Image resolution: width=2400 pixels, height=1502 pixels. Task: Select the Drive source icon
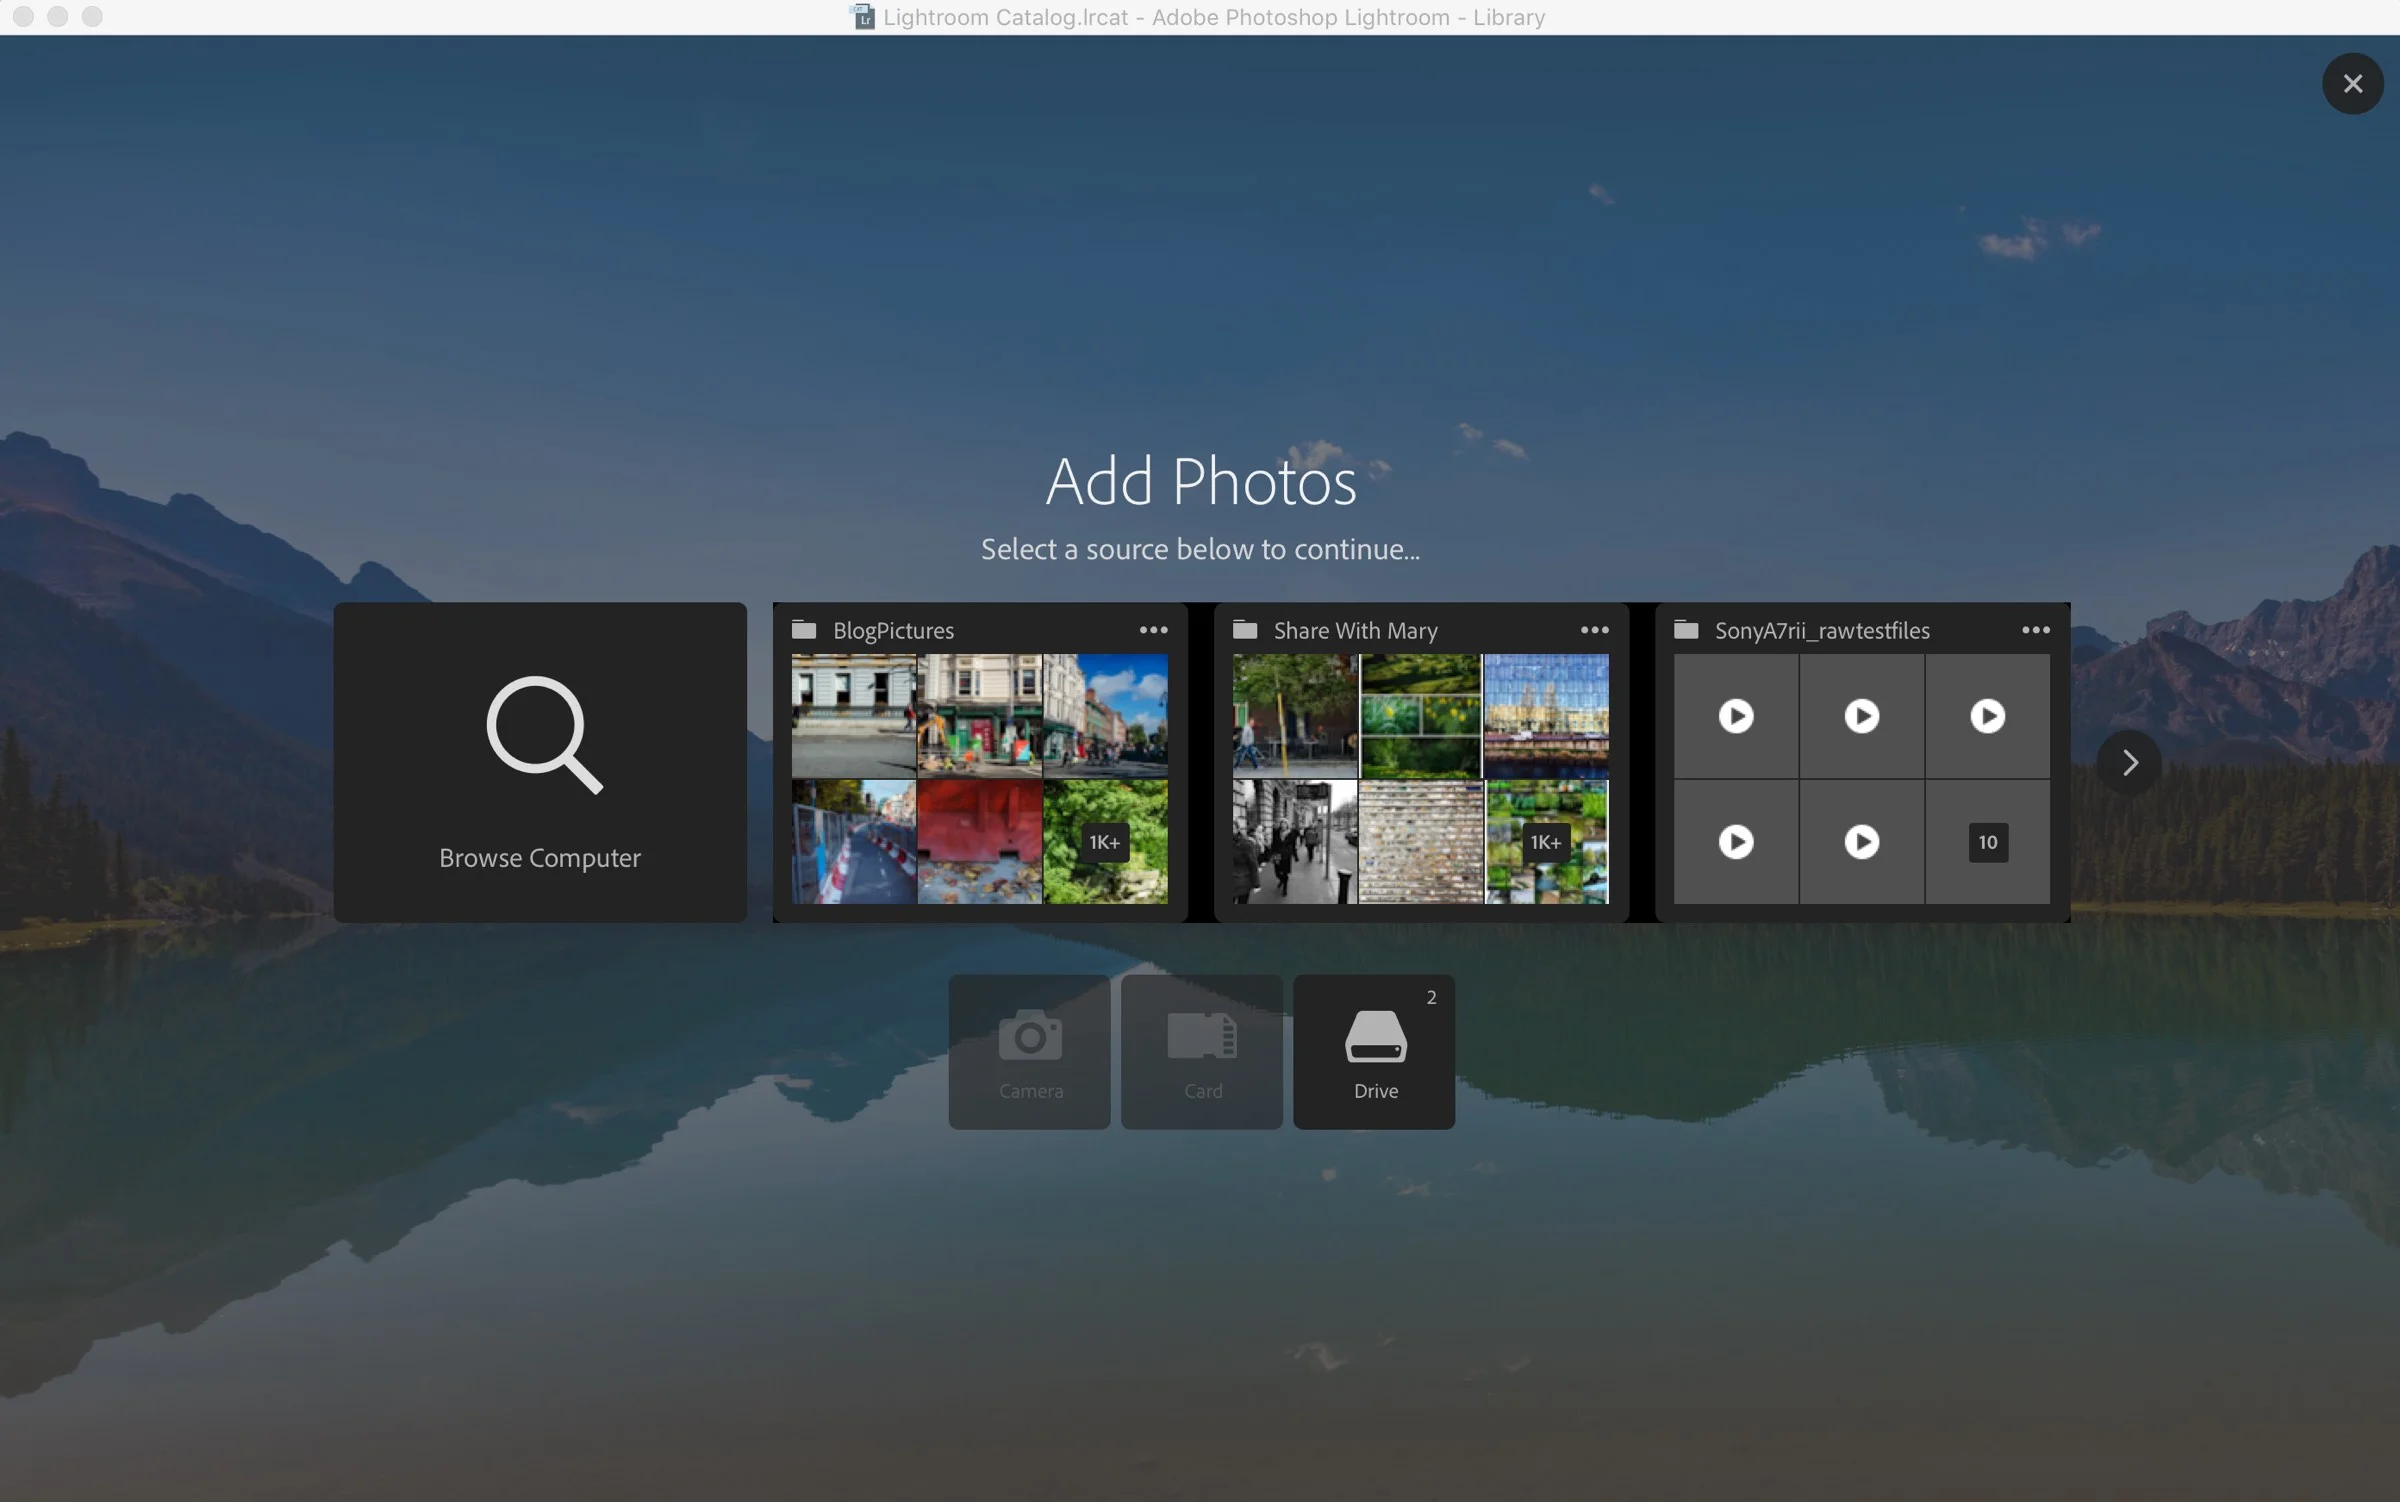(1375, 1037)
